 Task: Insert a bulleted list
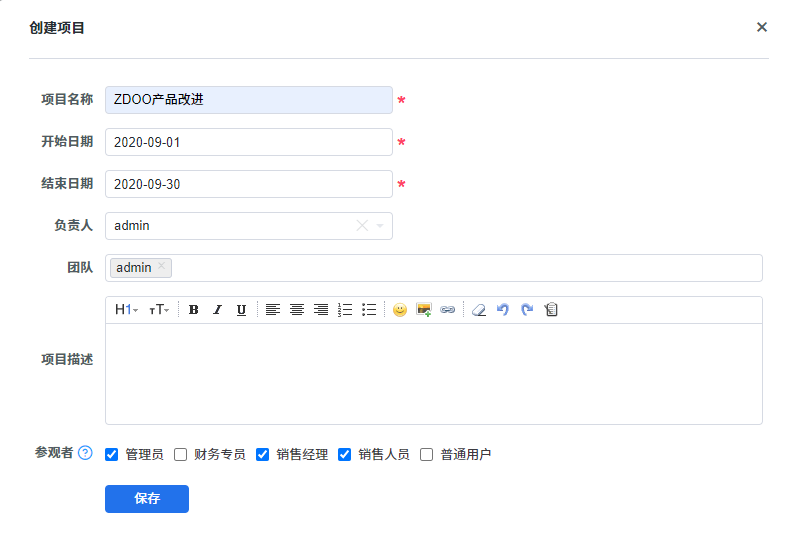coord(369,309)
